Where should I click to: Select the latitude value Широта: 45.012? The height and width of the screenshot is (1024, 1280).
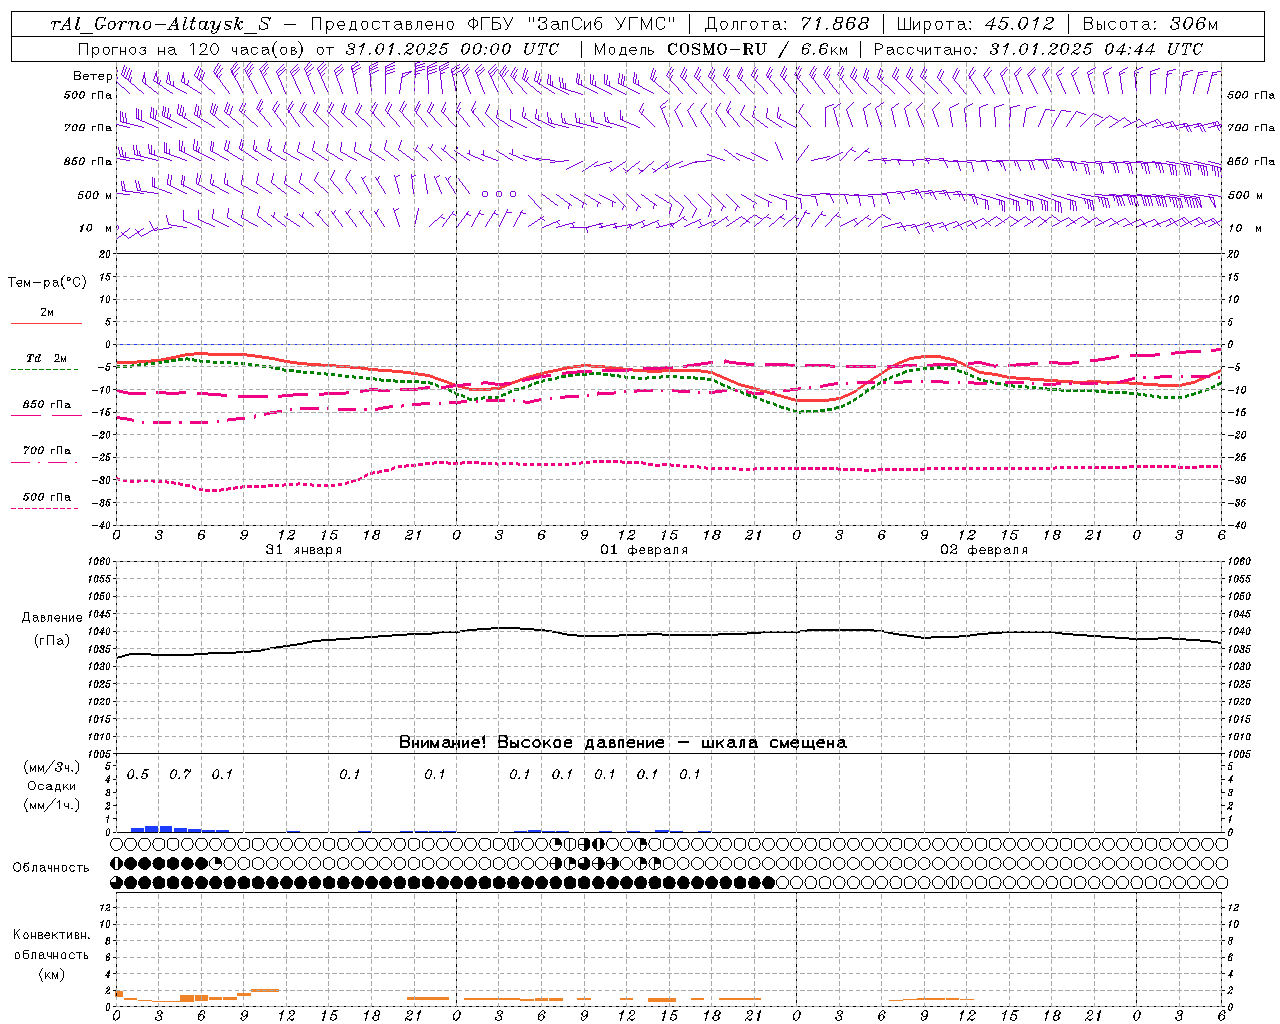tap(975, 24)
